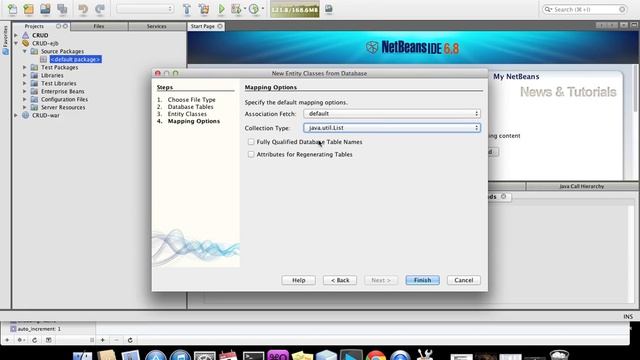Expand the Configuration Files node
This screenshot has width=640, height=360.
(x=25, y=99)
